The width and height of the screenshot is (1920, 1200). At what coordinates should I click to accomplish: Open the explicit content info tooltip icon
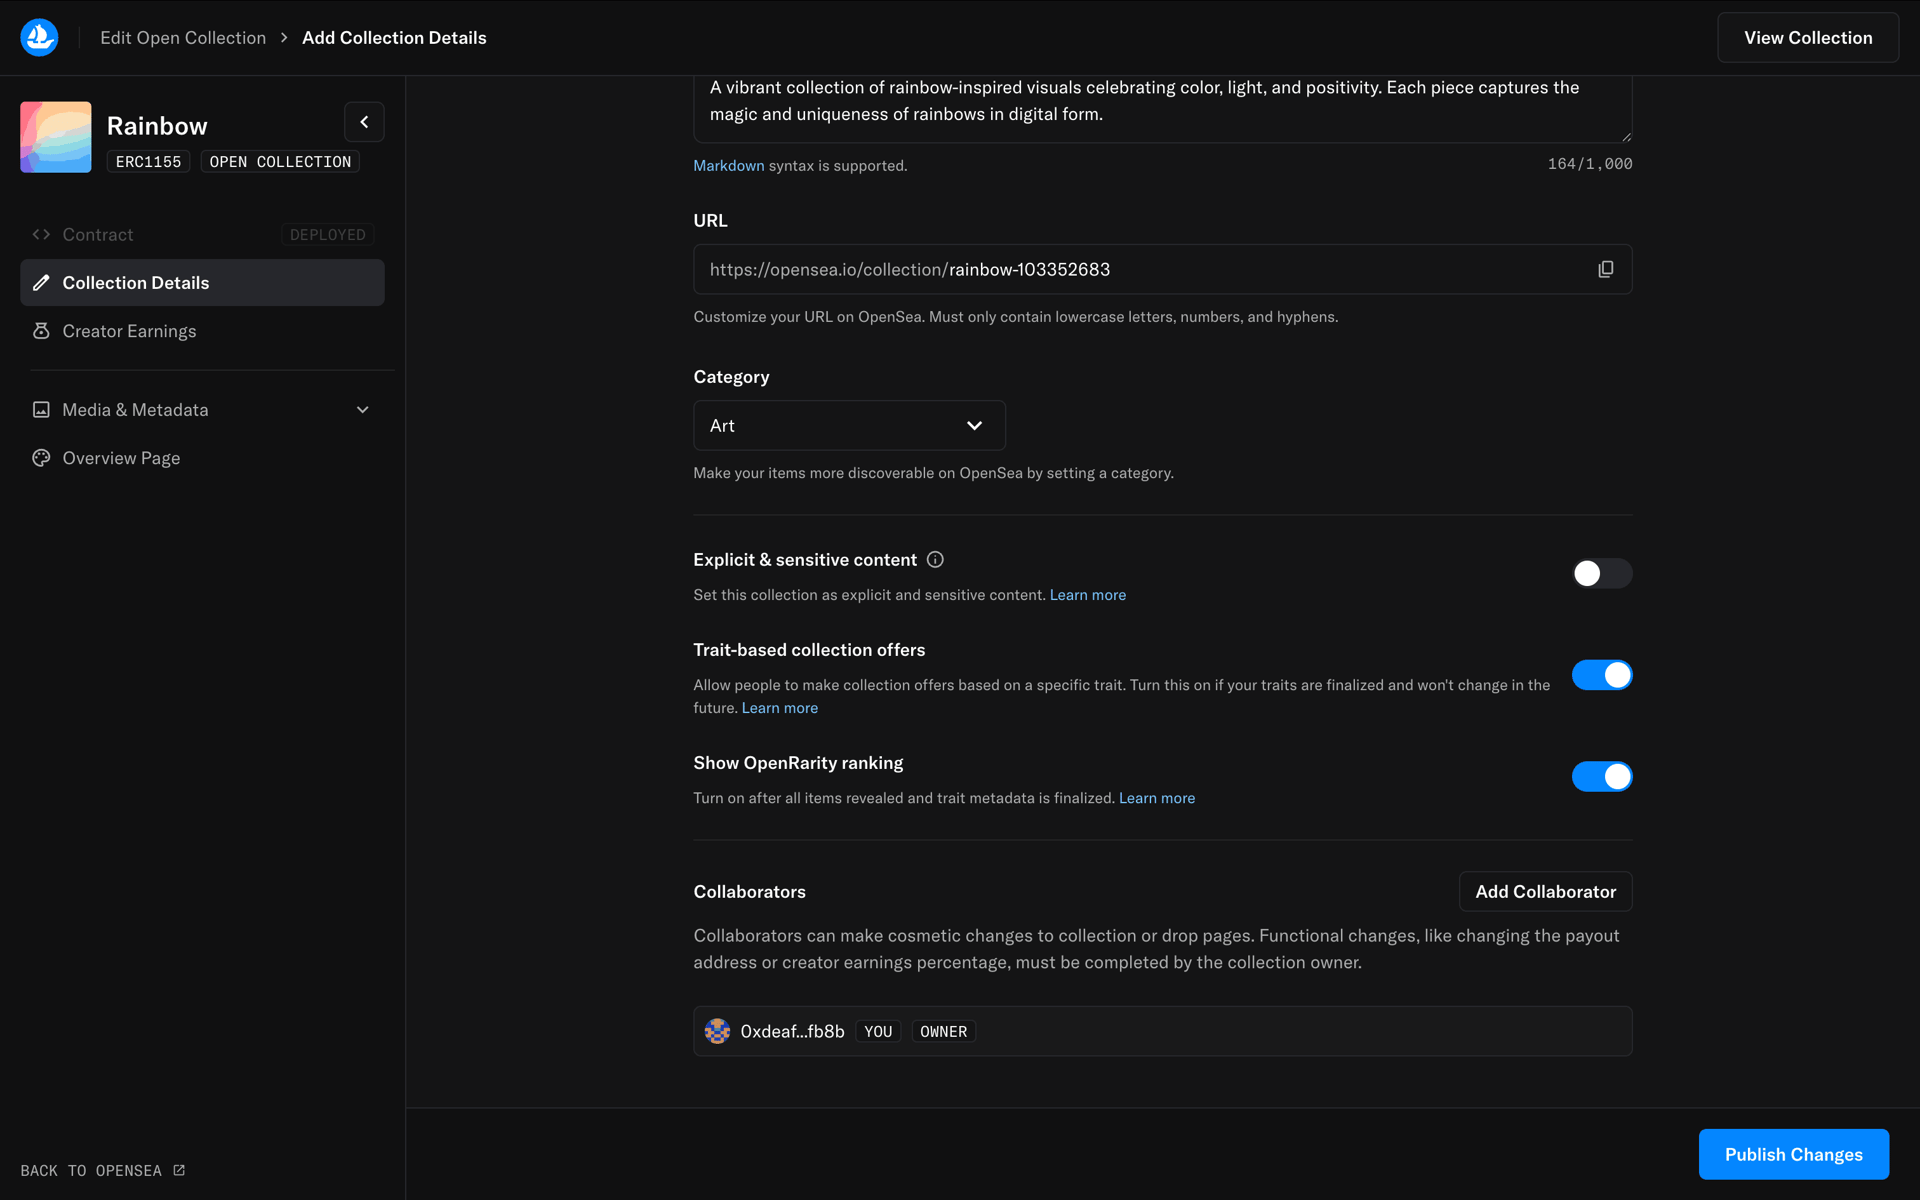click(x=935, y=560)
